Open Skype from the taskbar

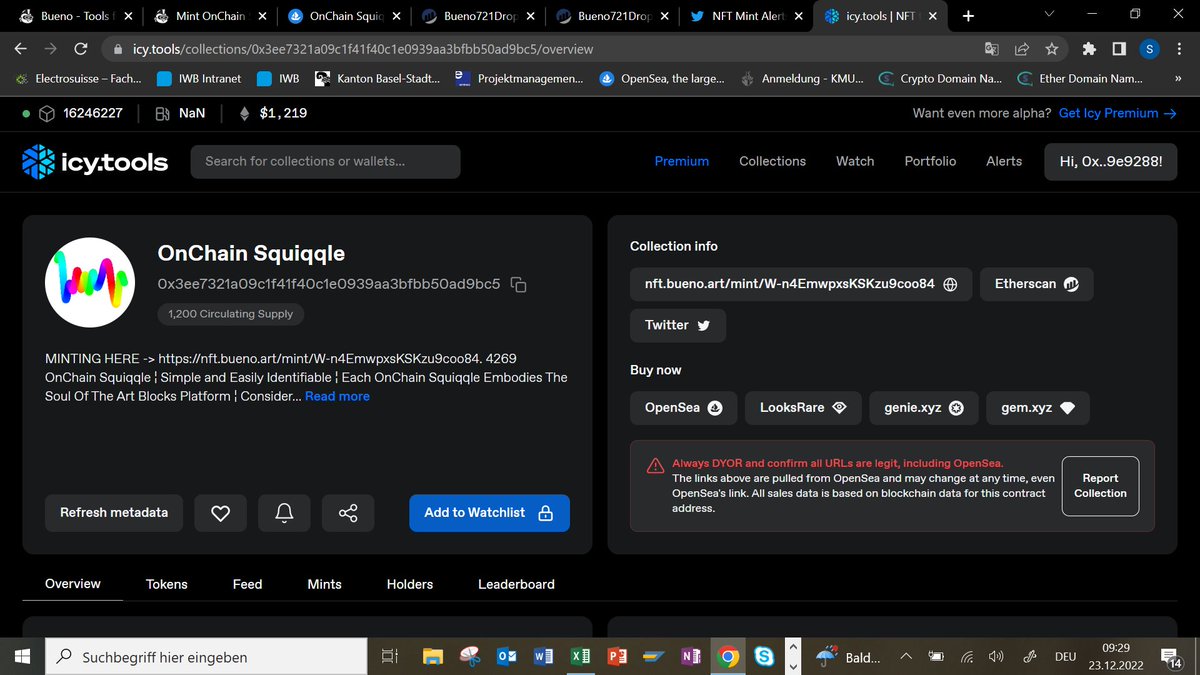[765, 657]
